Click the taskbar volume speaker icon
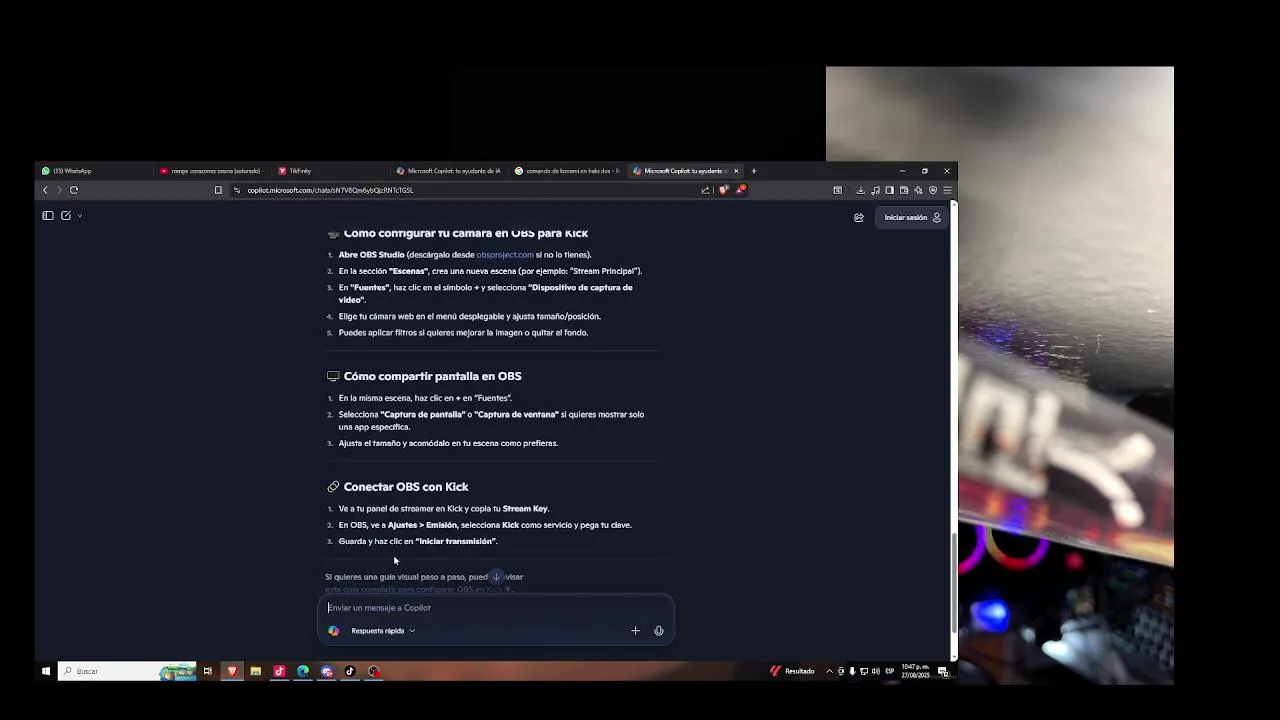Screen dimensions: 1280x720 tap(876, 671)
